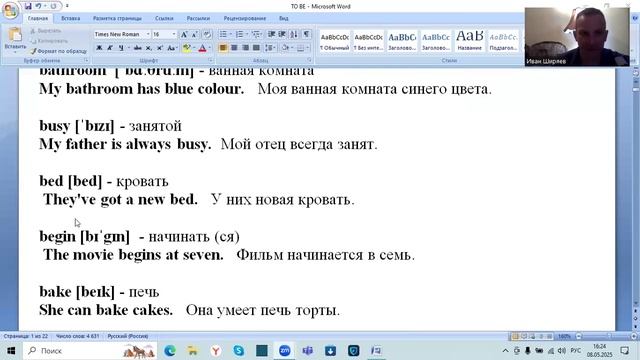Toggle subscript formatting
This screenshot has height=360, width=640.
(x=149, y=48)
